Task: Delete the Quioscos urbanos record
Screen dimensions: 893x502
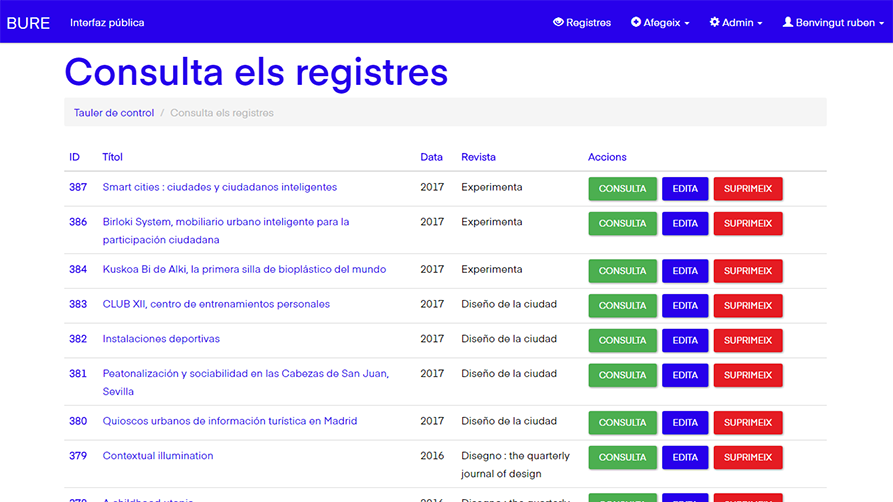Action: click(x=747, y=423)
